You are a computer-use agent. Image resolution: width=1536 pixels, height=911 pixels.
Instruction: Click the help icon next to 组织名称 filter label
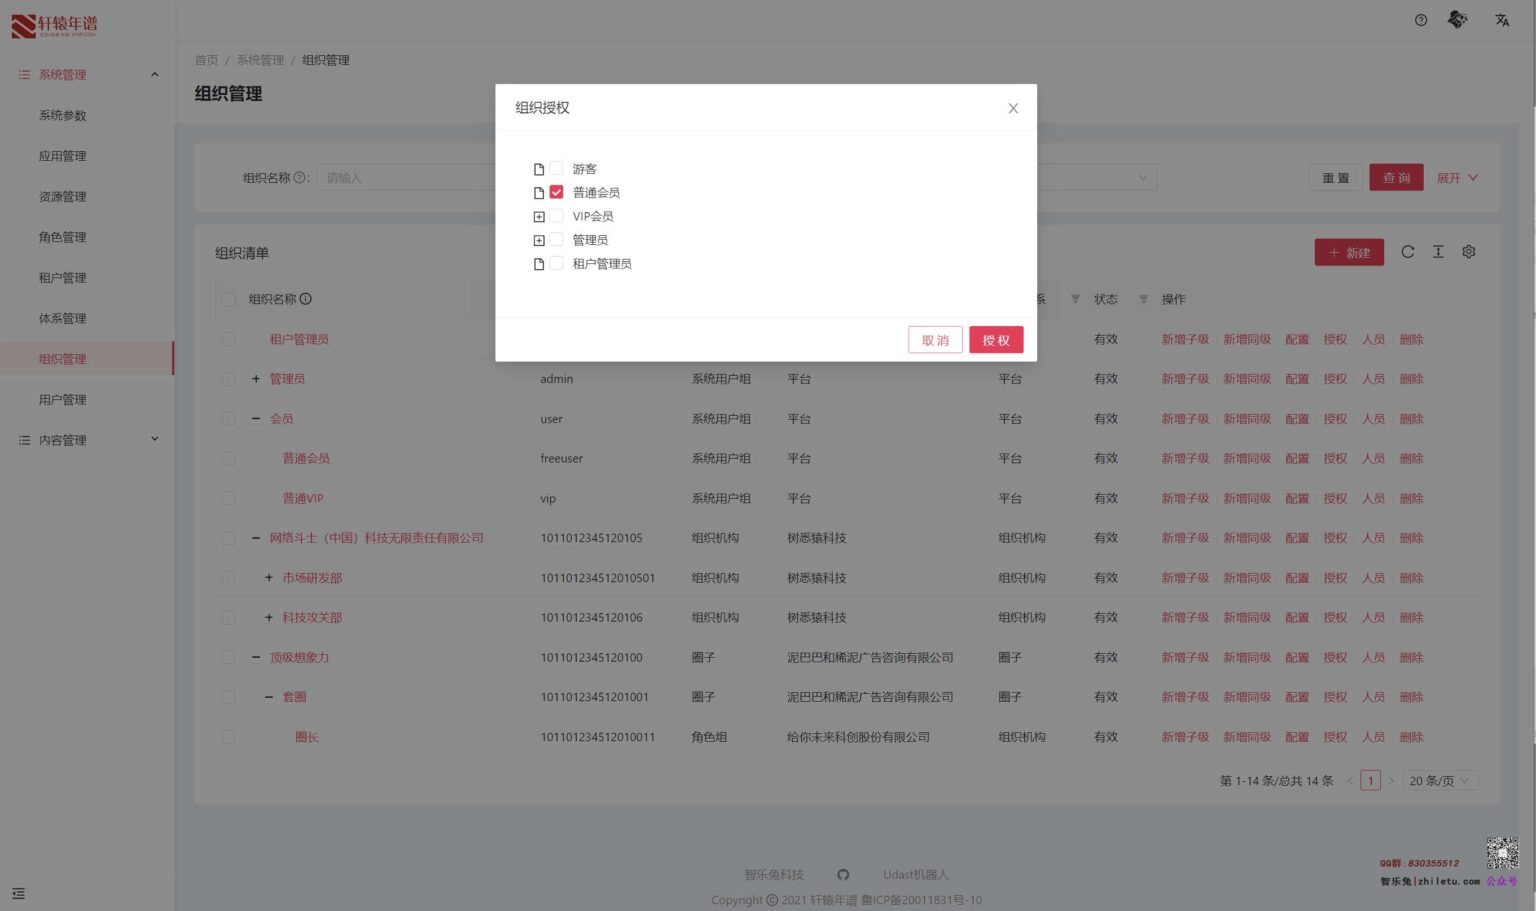299,178
